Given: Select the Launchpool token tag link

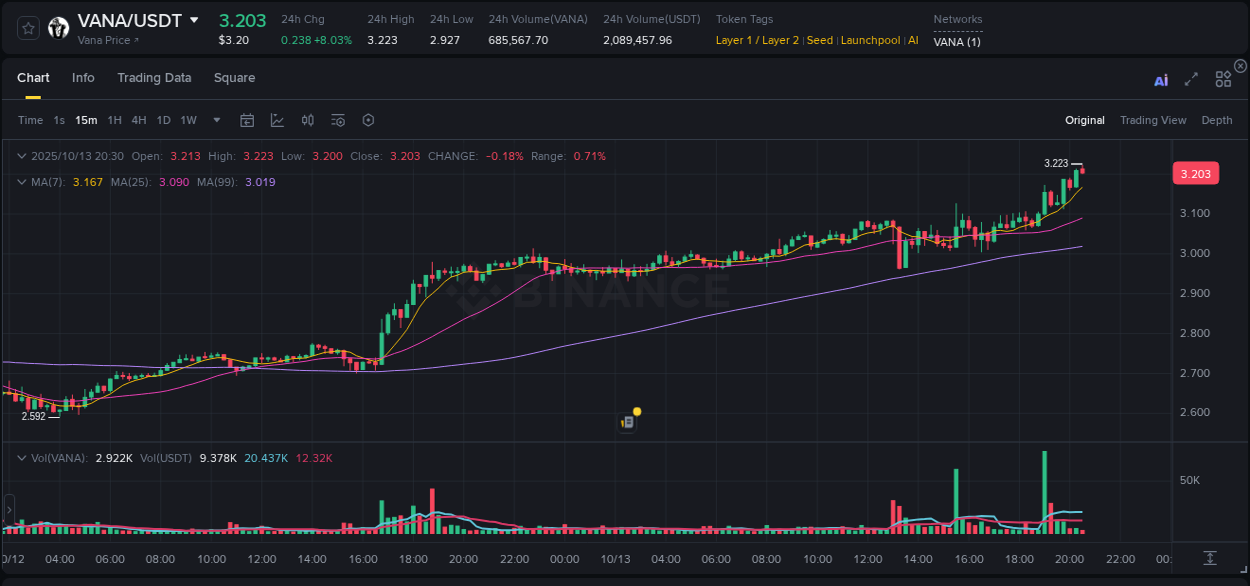Looking at the screenshot, I should [870, 40].
